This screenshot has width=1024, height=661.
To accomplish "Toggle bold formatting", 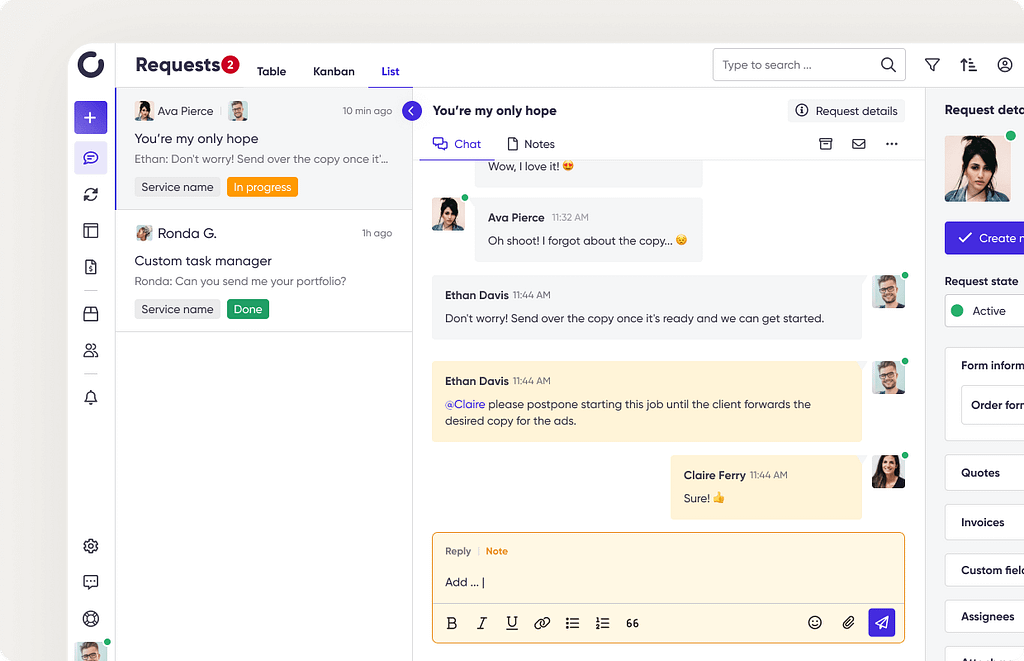I will (451, 623).
